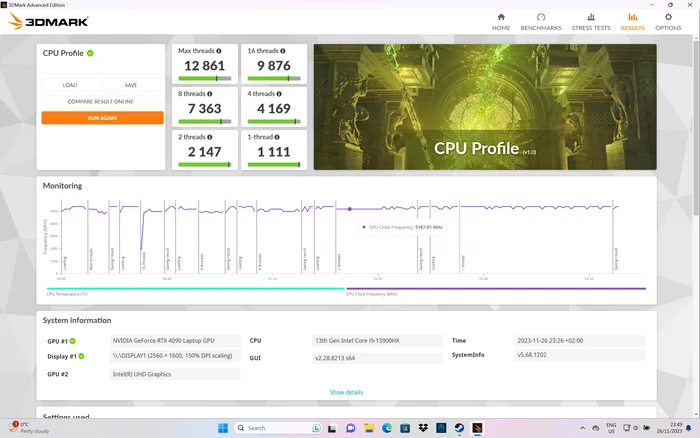
Task: Show info for 8 threads score
Action: (209, 94)
